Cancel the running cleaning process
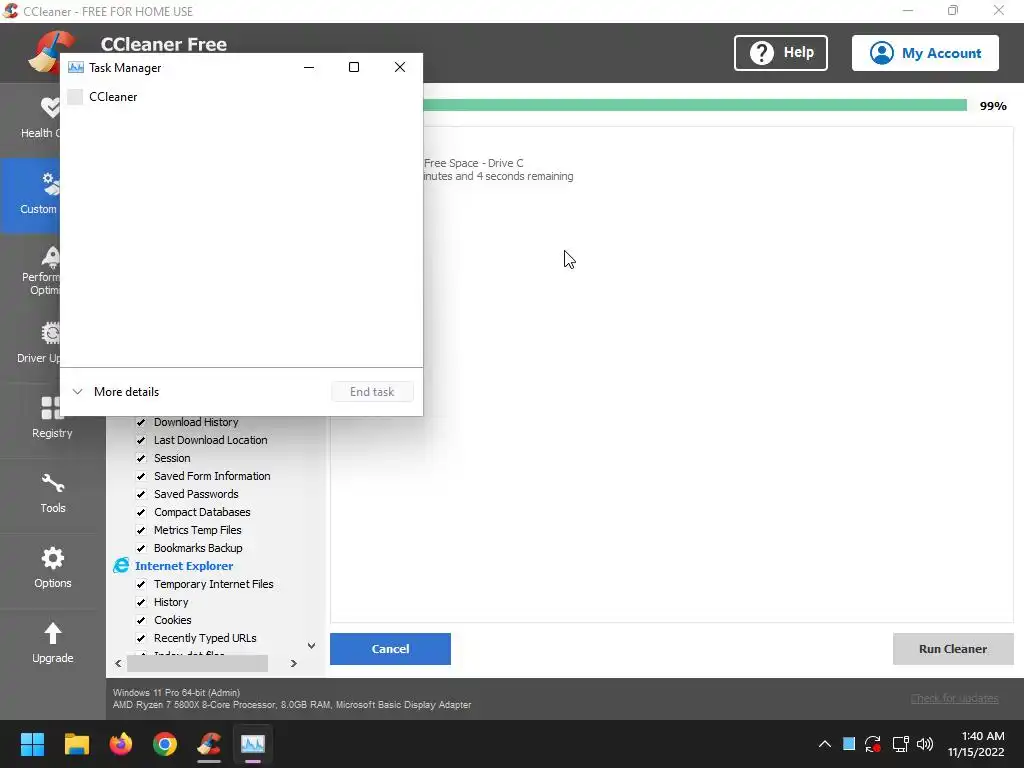Screen dimensions: 1024x768 click(390, 648)
